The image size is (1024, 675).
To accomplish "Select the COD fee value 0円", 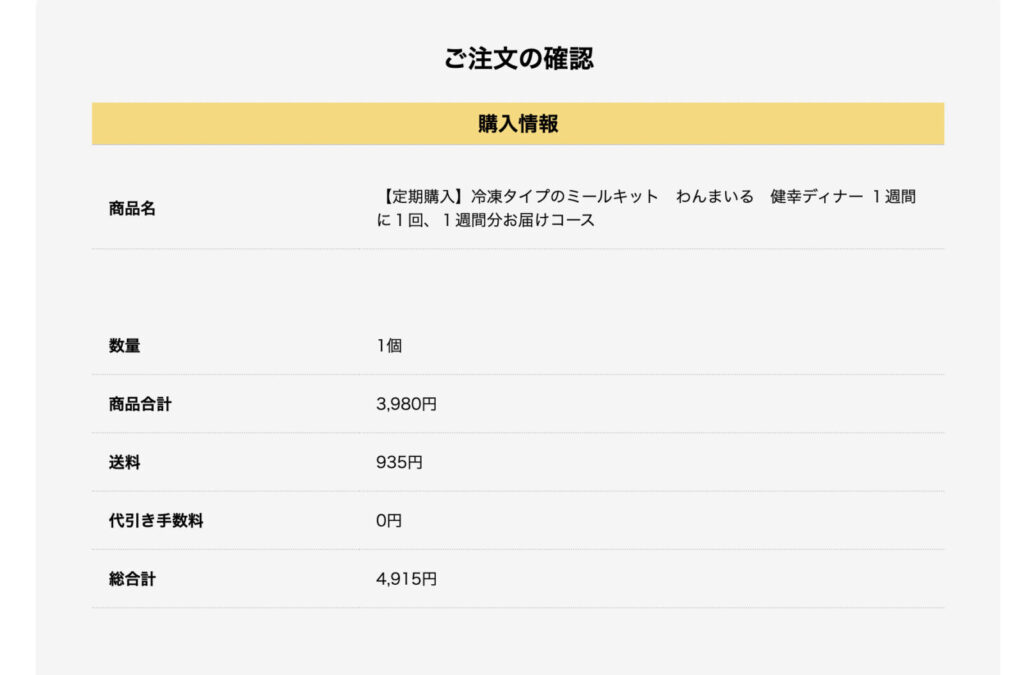I will 389,520.
